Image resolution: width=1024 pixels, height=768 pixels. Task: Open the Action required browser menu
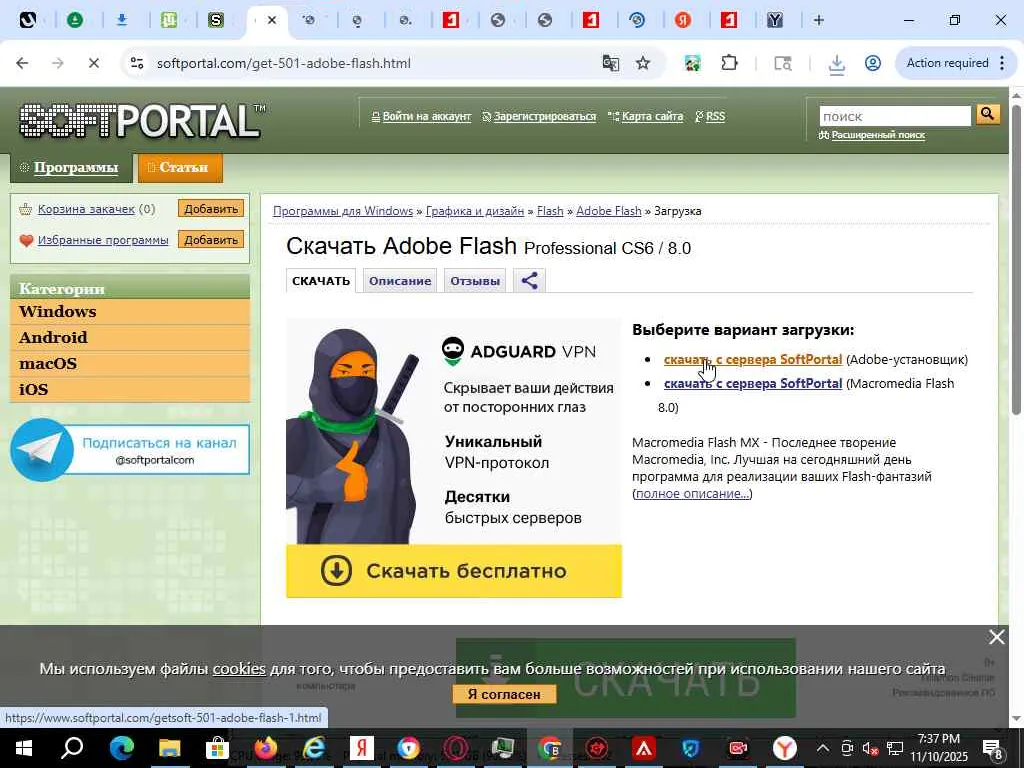(955, 63)
